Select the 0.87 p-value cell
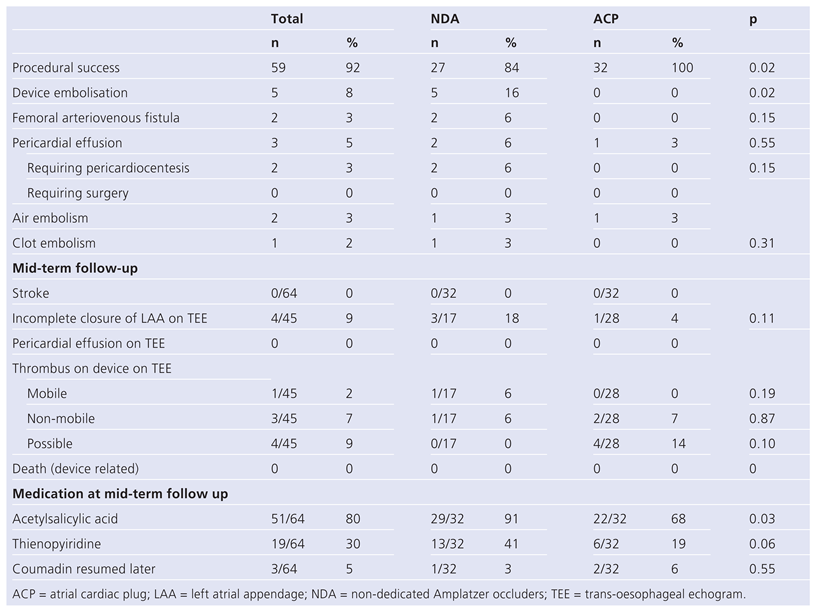This screenshot has width=814, height=608. (x=760, y=418)
